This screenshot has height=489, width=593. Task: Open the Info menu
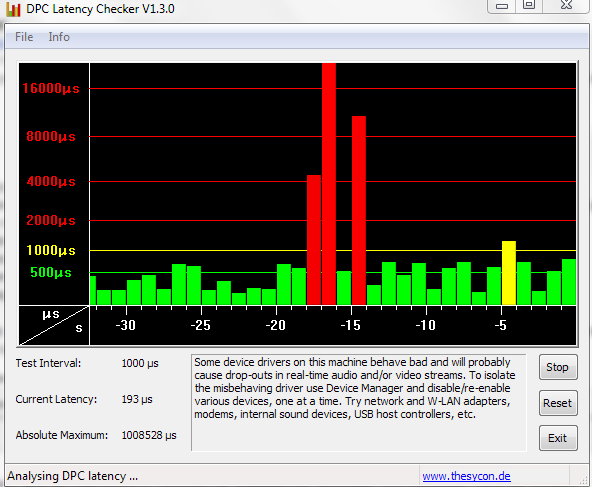(x=59, y=37)
